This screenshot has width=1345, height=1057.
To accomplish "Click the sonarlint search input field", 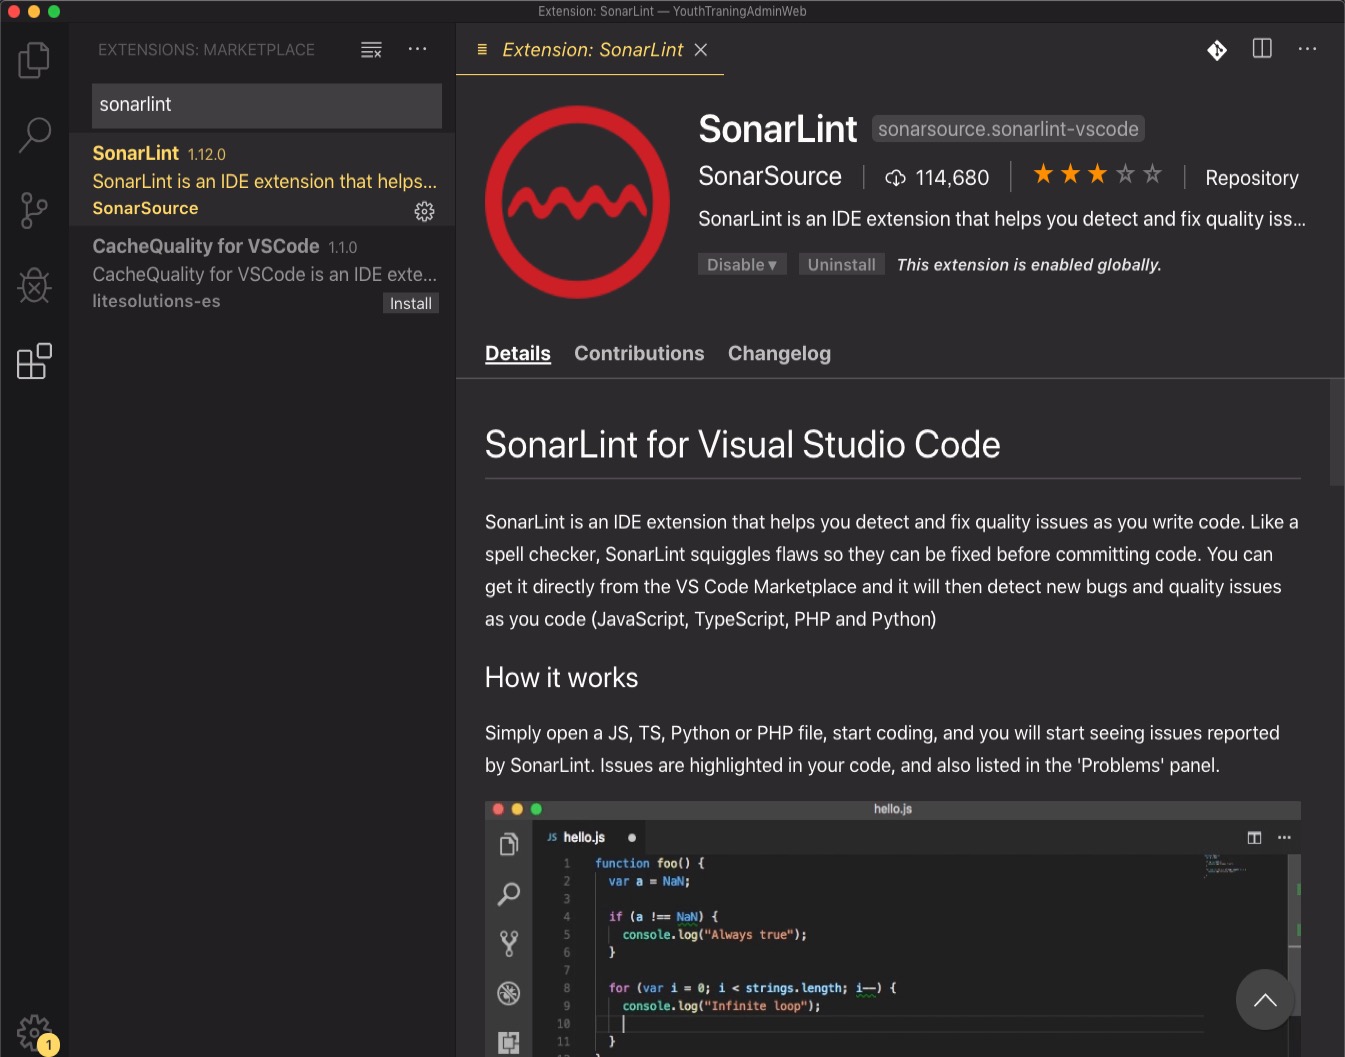I will pyautogui.click(x=266, y=104).
